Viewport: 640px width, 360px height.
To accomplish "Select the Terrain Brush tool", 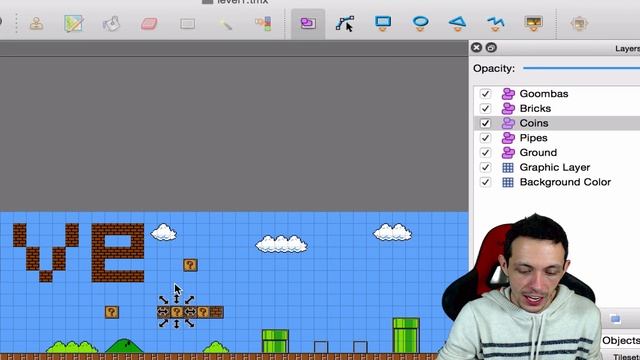I will point(74,24).
